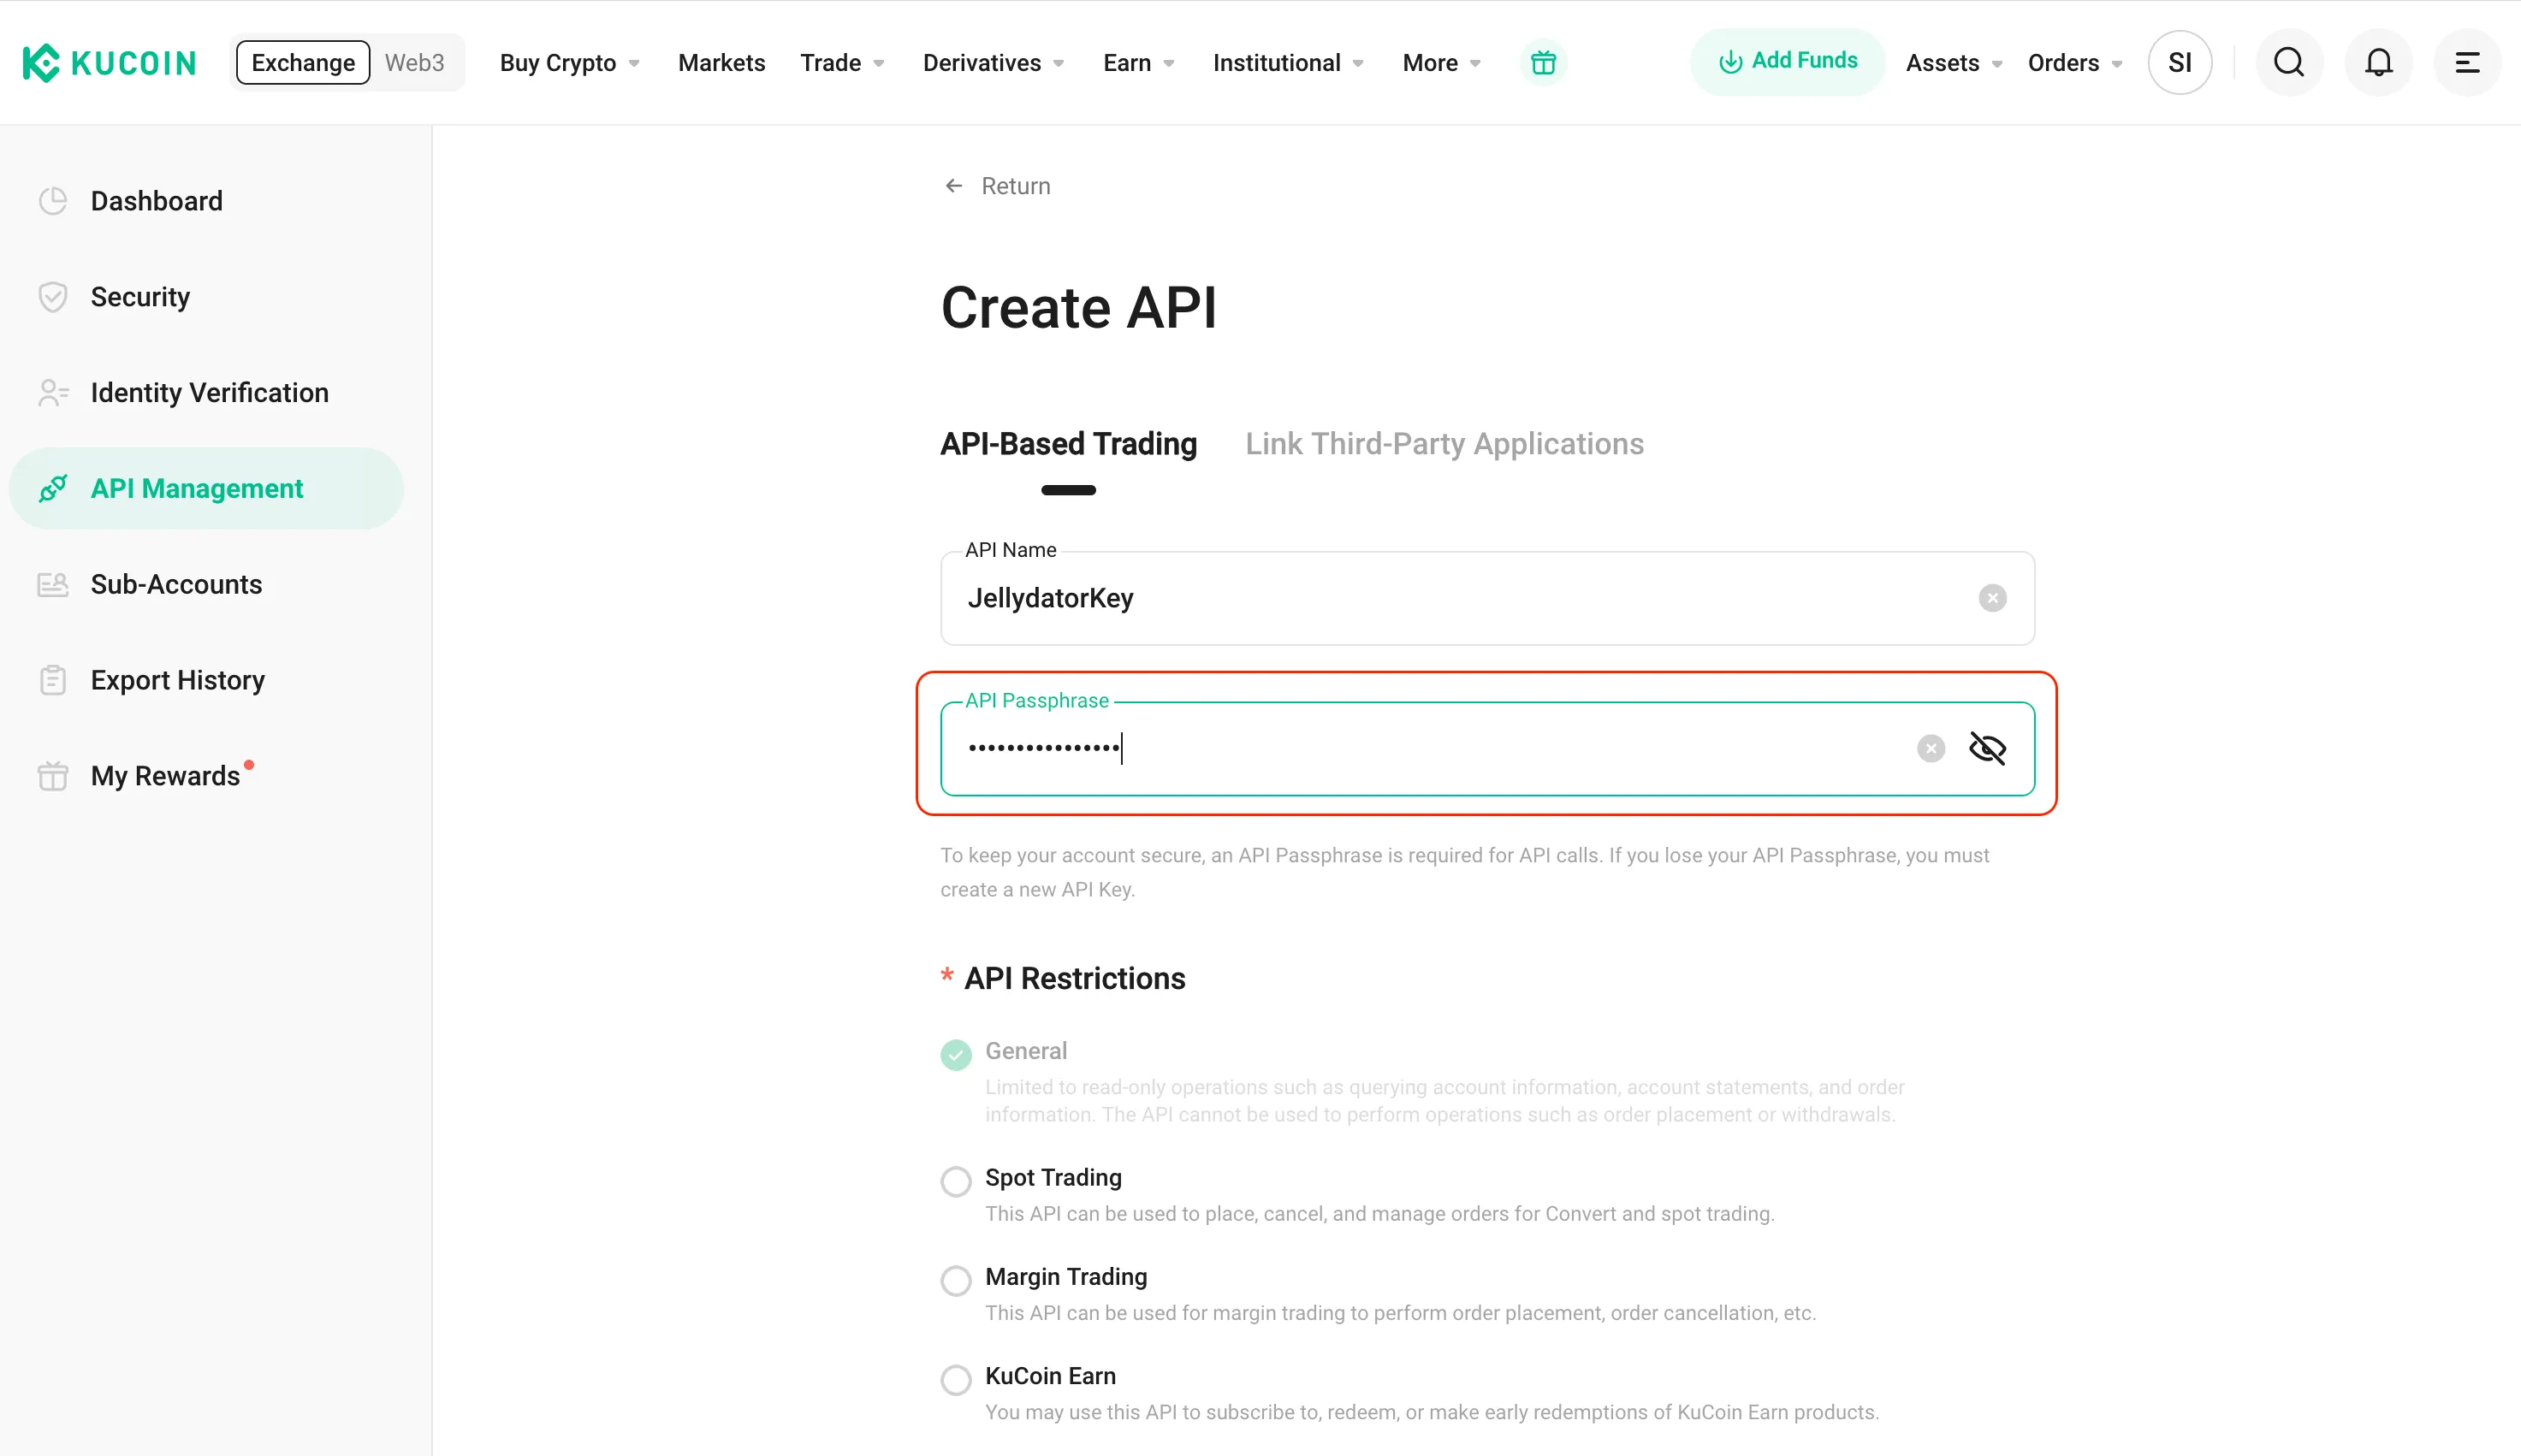This screenshot has width=2521, height=1456.
Task: Expand the More dropdown
Action: click(x=1442, y=63)
